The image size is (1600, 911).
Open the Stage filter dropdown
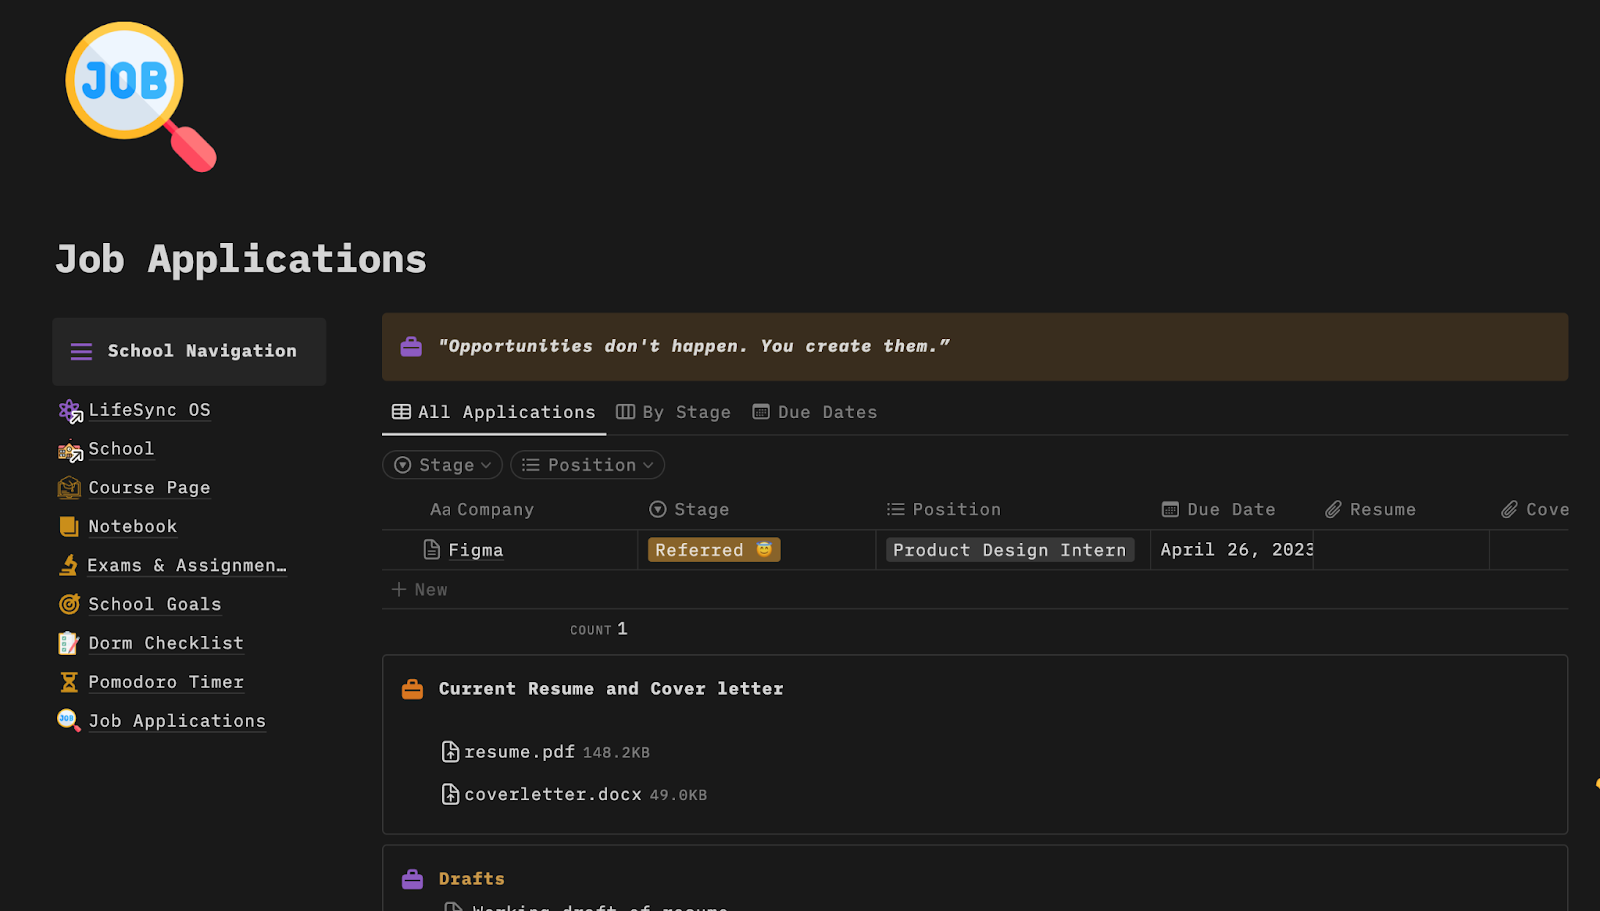(x=443, y=465)
